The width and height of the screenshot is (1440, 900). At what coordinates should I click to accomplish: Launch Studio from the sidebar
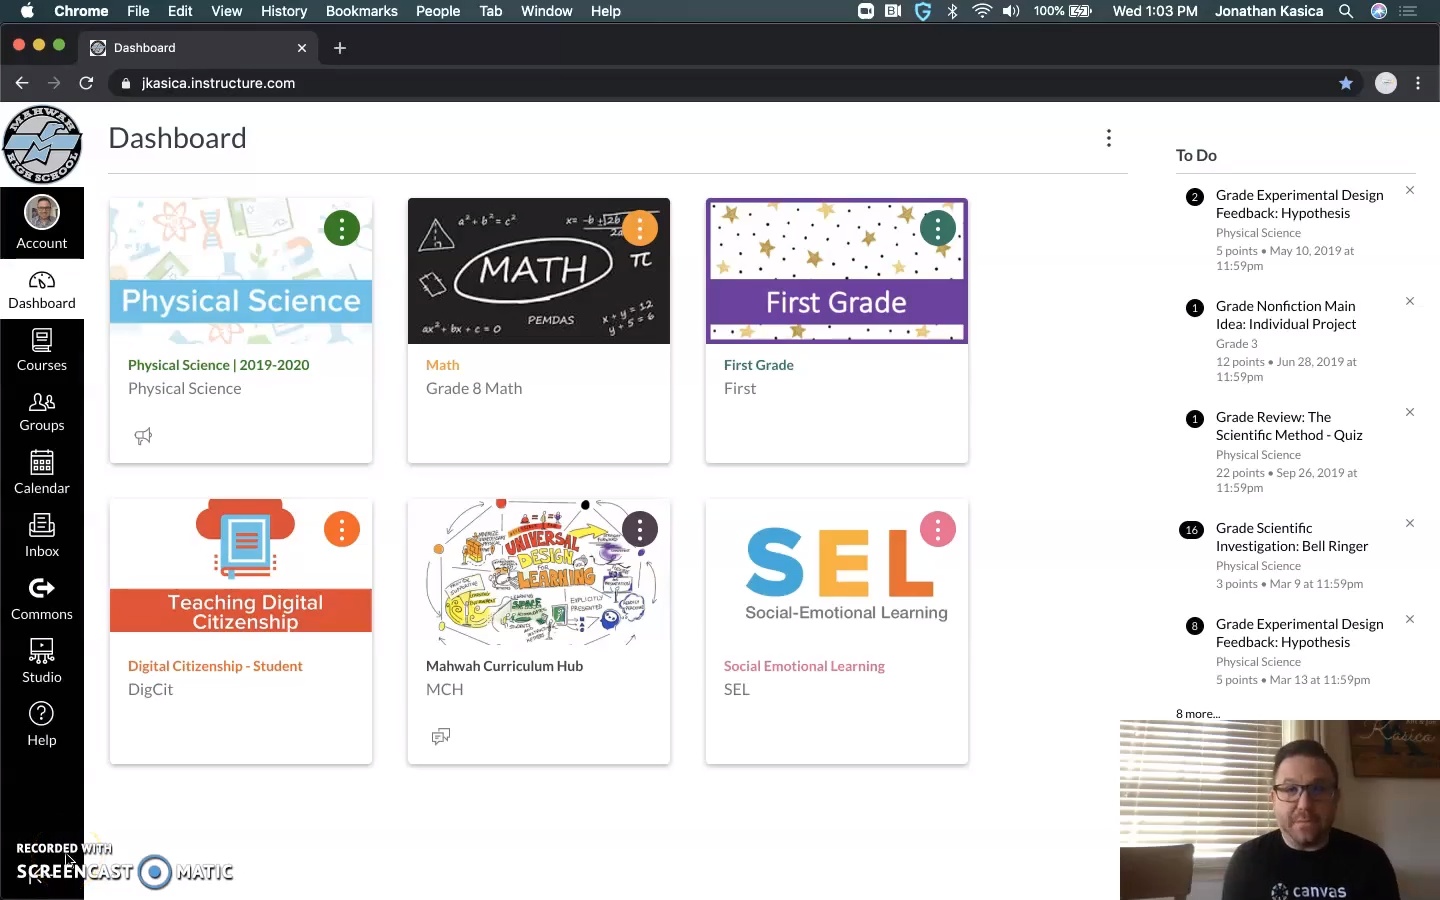point(41,662)
